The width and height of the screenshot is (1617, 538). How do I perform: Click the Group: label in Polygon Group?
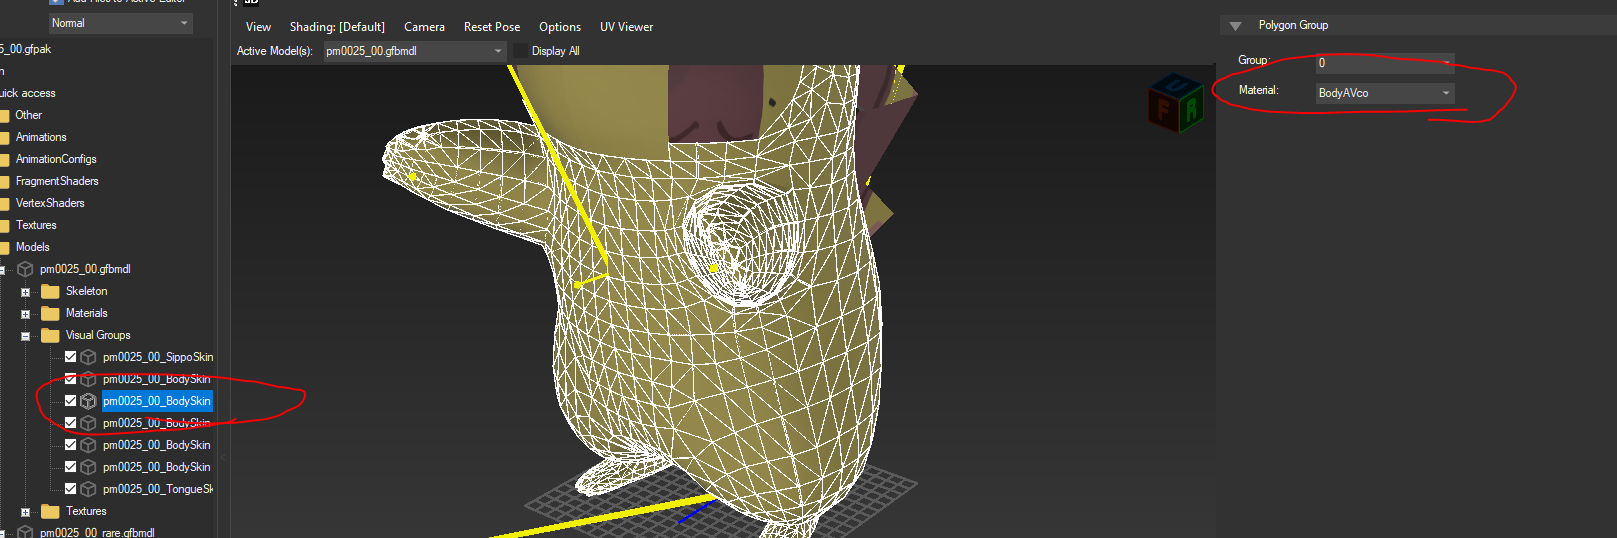coord(1254,60)
